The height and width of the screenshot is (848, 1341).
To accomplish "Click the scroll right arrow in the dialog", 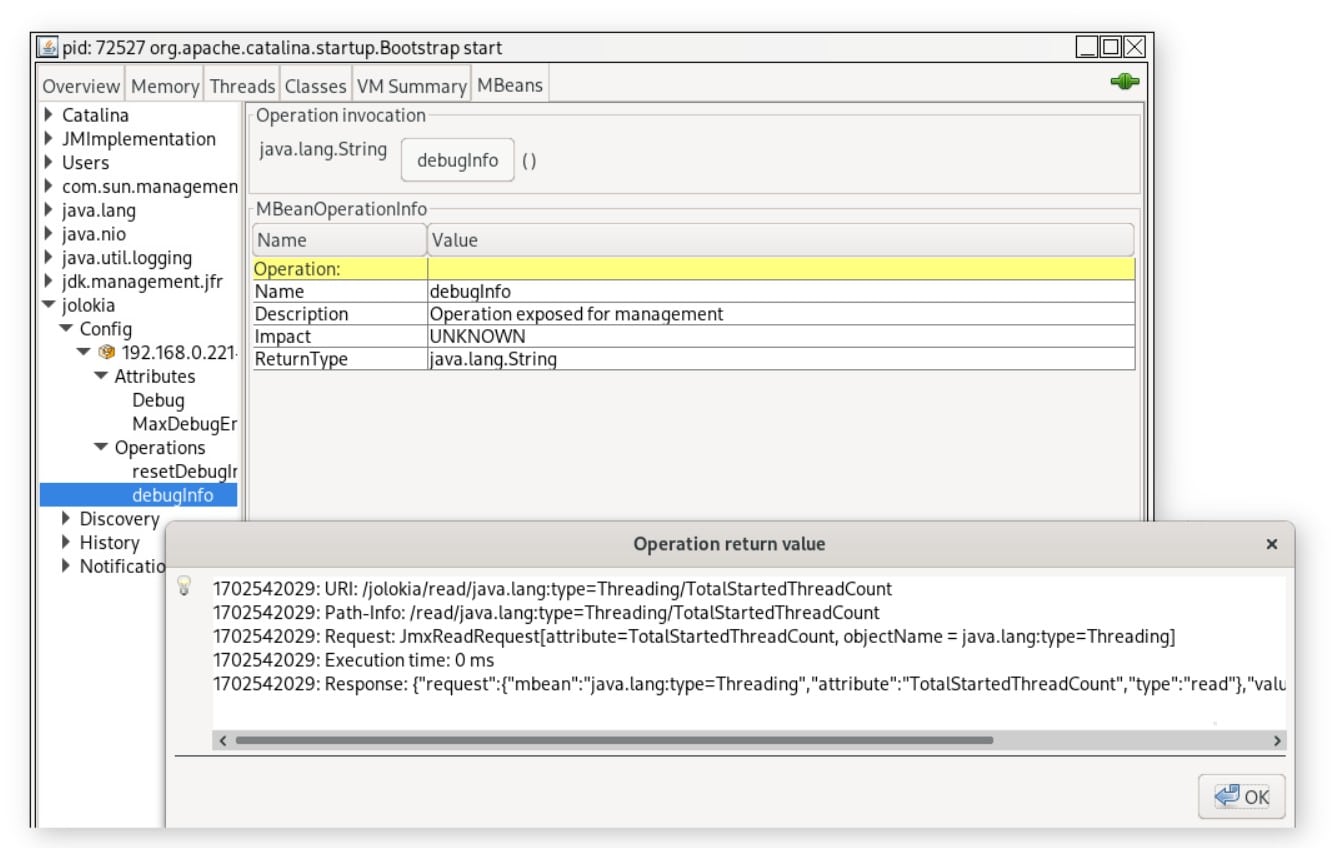I will coord(1277,741).
